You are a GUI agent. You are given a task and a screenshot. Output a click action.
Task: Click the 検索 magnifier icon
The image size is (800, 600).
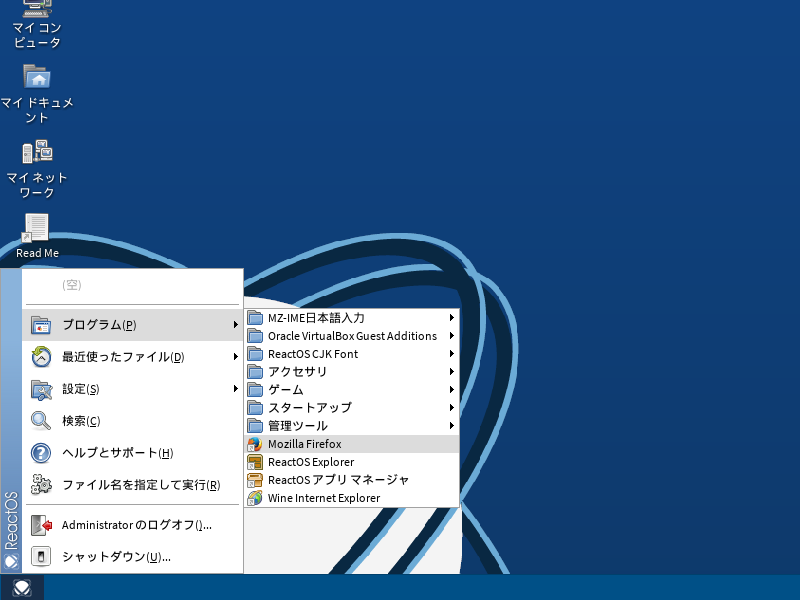(41, 421)
